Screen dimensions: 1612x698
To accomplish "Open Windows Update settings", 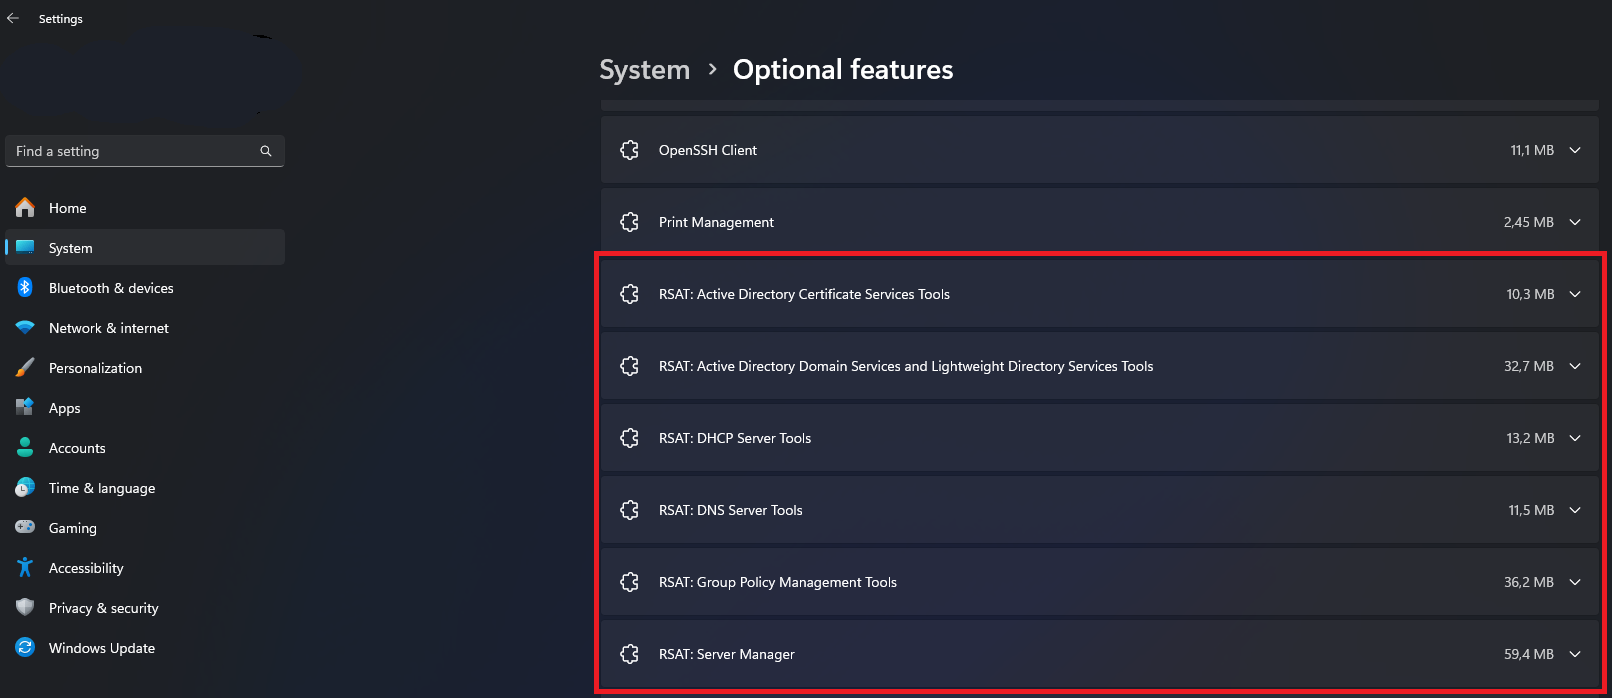I will 145,647.
